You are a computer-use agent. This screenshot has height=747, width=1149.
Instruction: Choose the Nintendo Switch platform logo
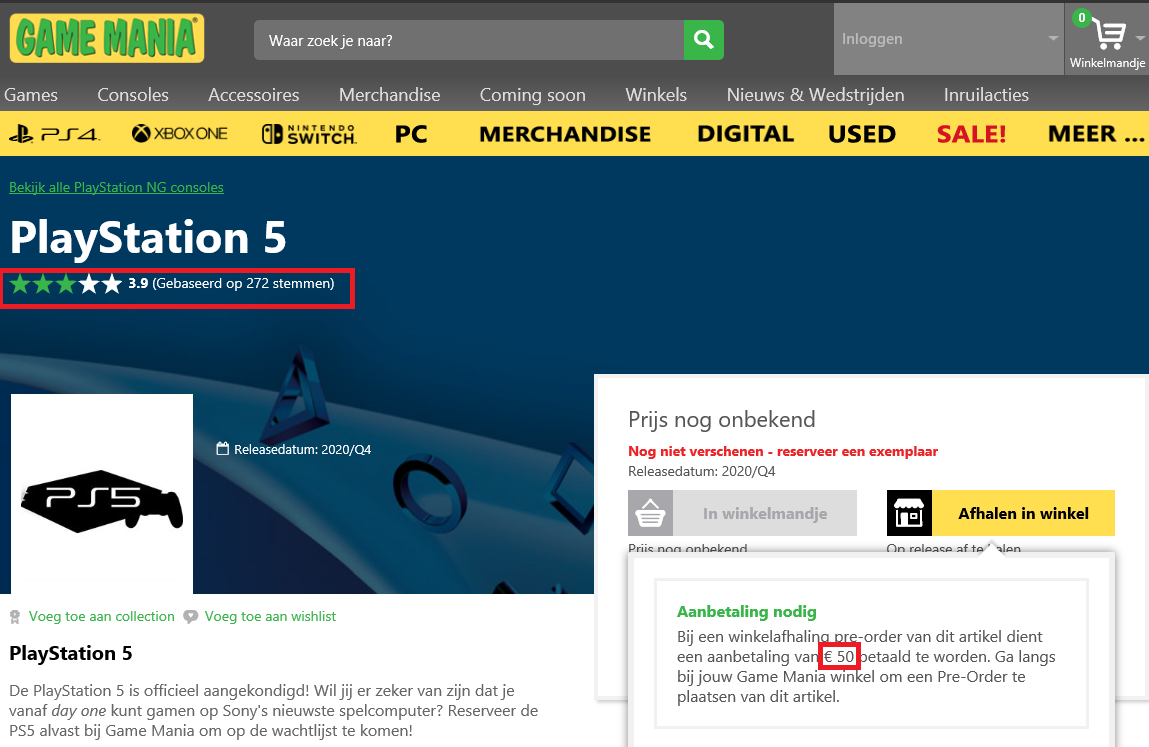click(309, 134)
